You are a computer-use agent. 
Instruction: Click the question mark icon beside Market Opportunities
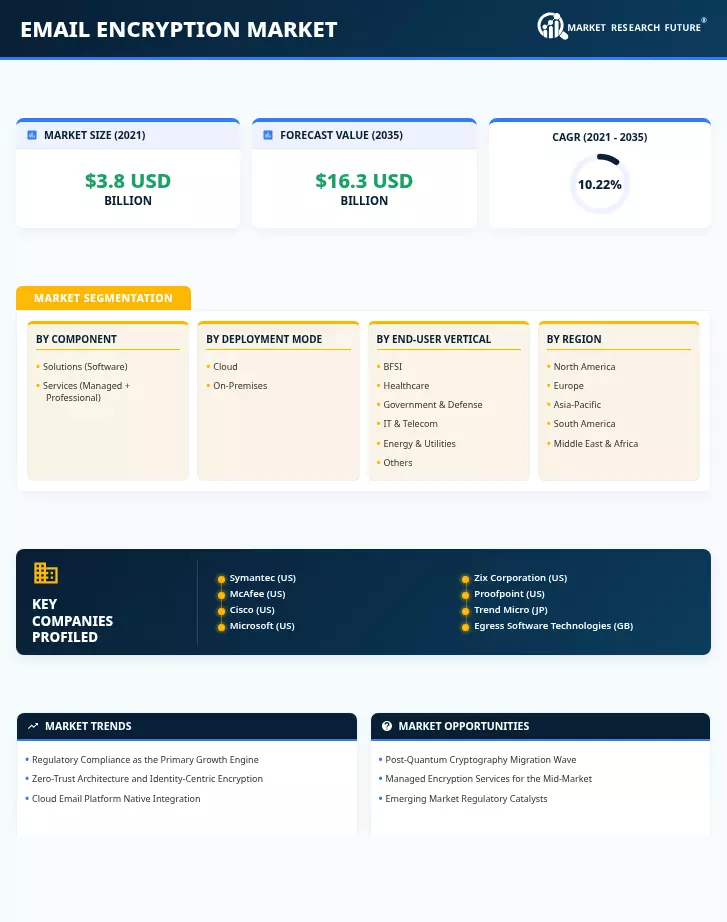(x=386, y=726)
